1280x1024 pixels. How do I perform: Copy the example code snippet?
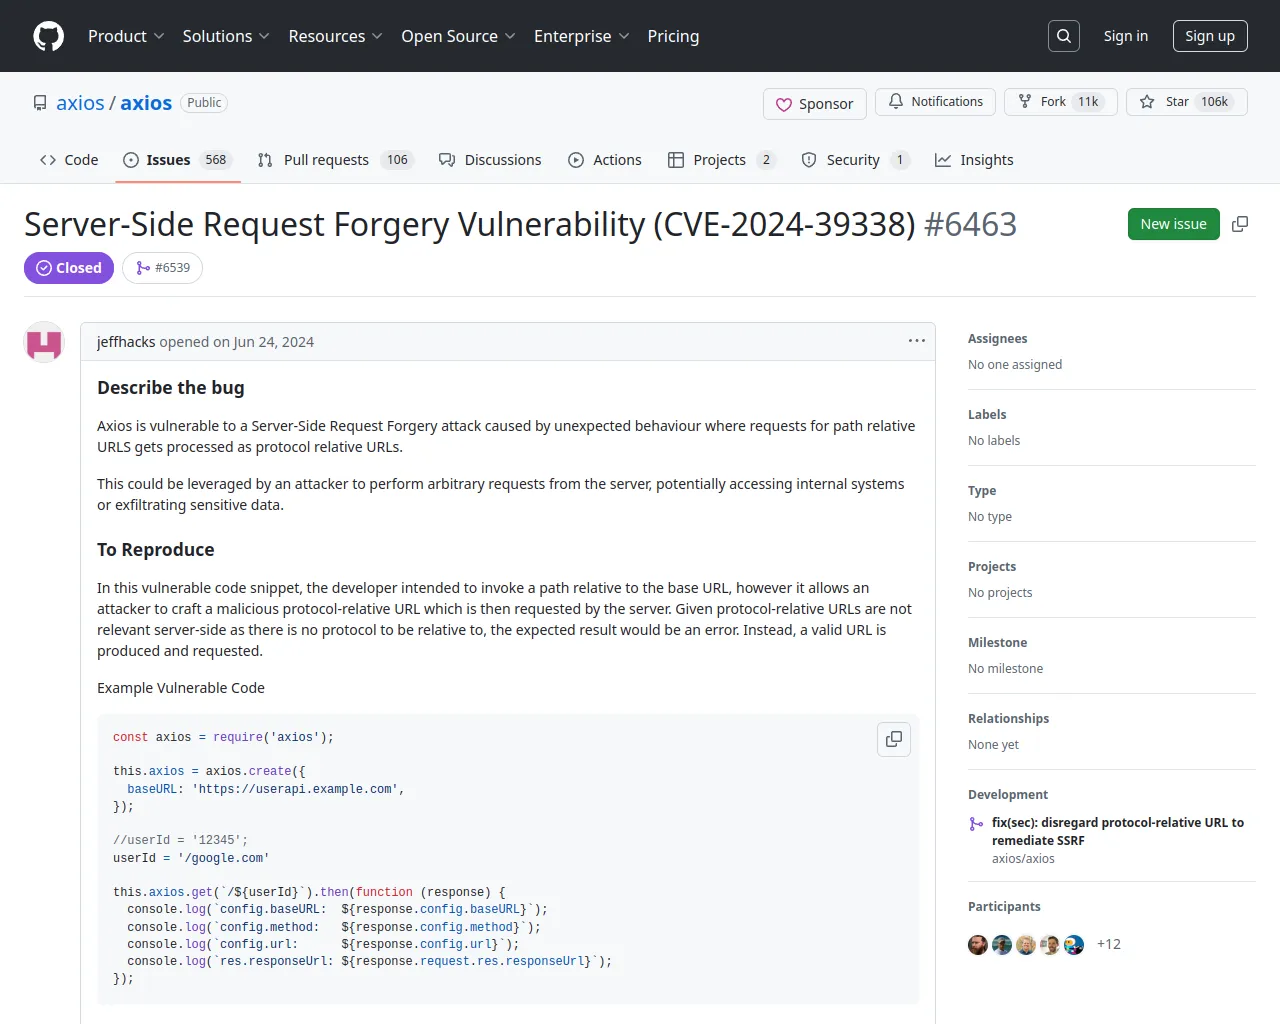tap(894, 739)
